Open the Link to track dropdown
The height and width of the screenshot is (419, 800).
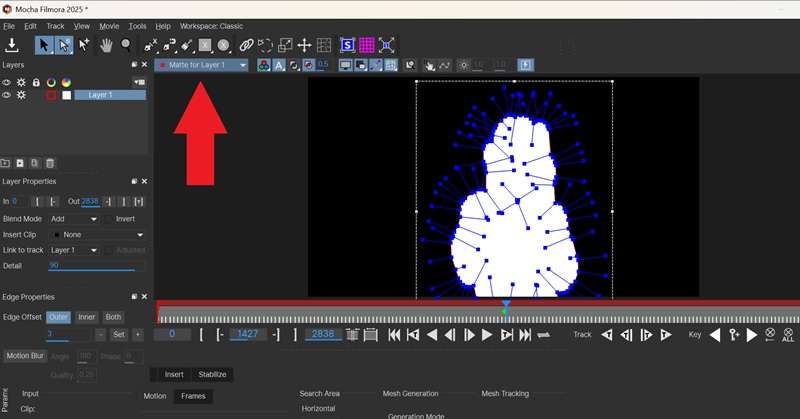pos(73,250)
